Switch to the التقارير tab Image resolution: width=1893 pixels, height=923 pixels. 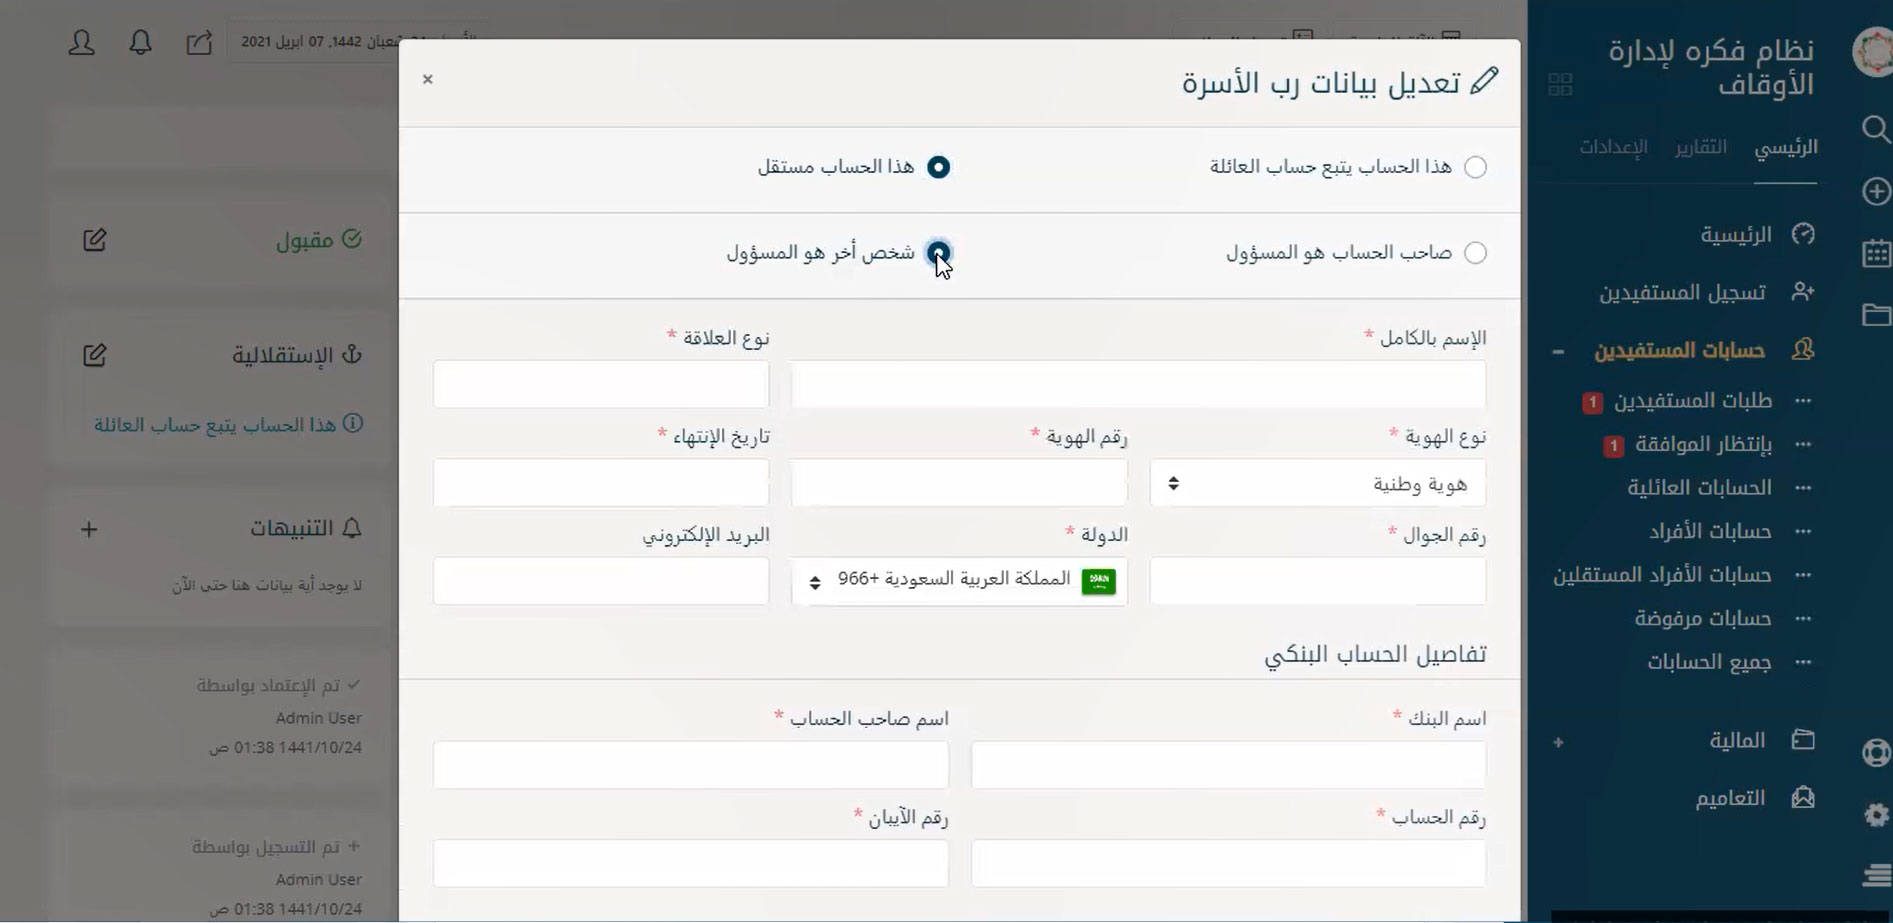point(1701,147)
